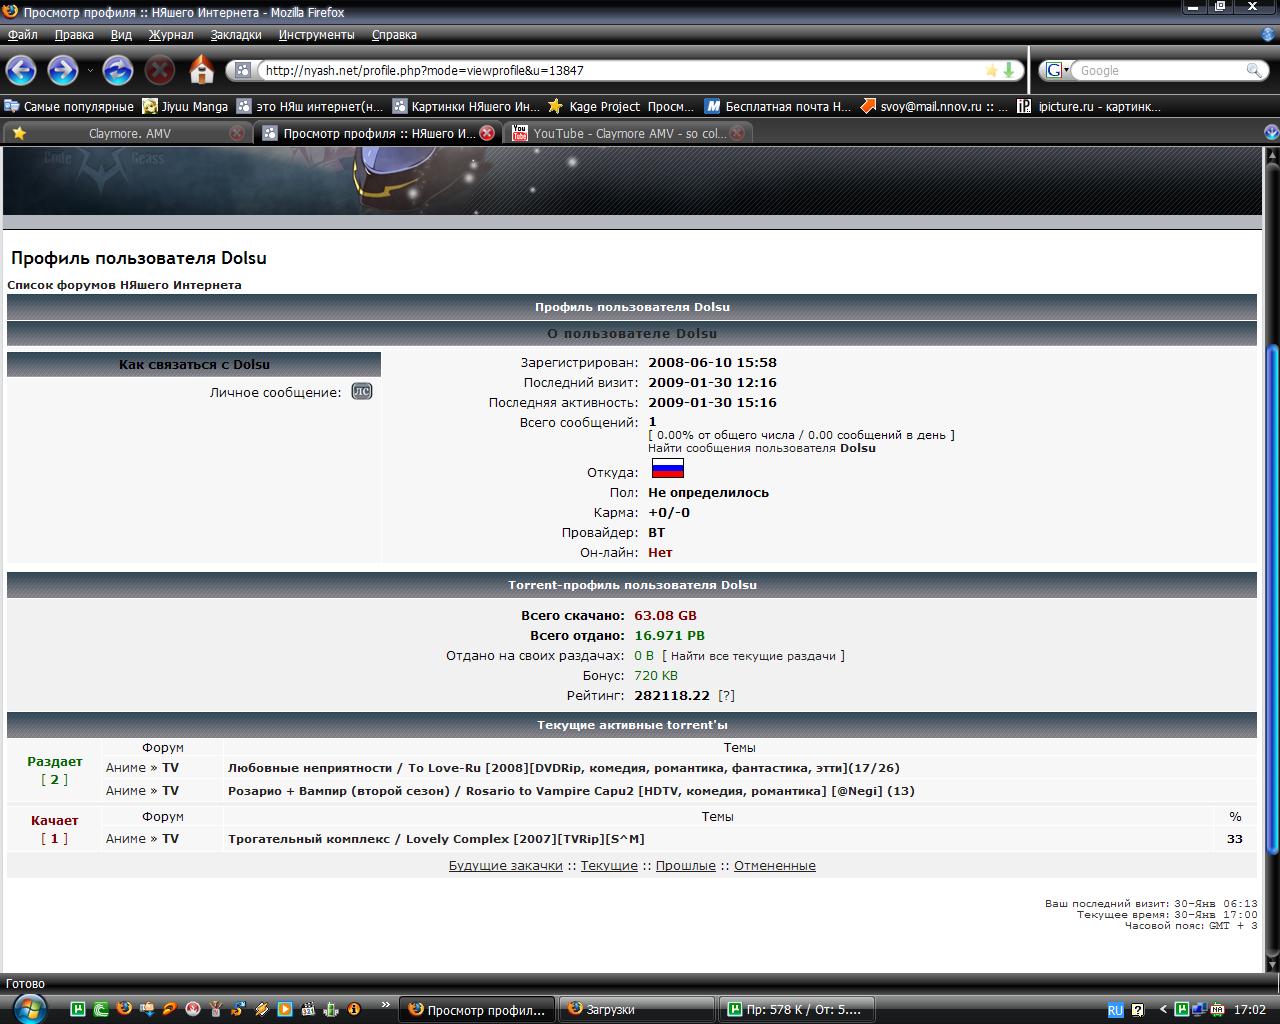Open the Прошлые downloads link
This screenshot has height=1024, width=1280.
(686, 866)
